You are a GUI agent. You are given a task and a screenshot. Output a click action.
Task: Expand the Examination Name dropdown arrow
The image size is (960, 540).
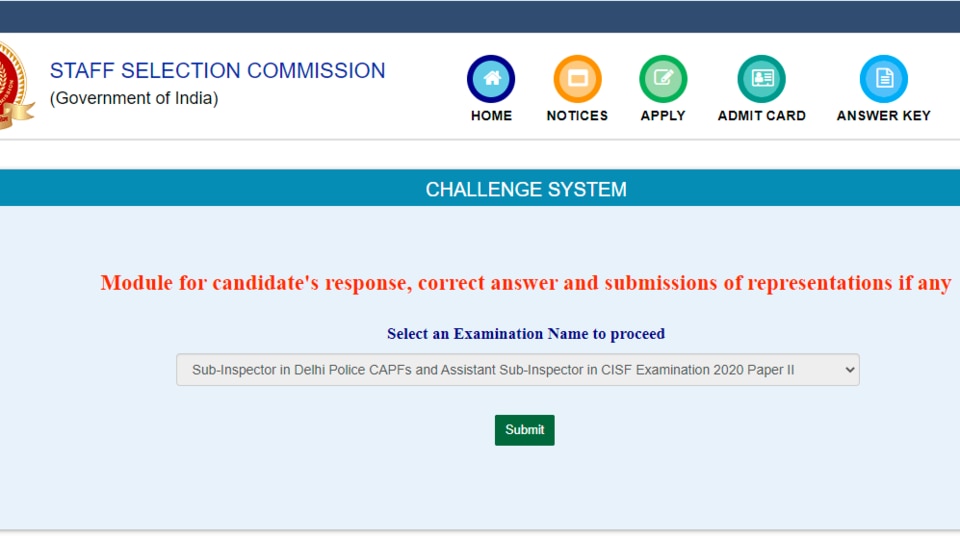point(849,370)
